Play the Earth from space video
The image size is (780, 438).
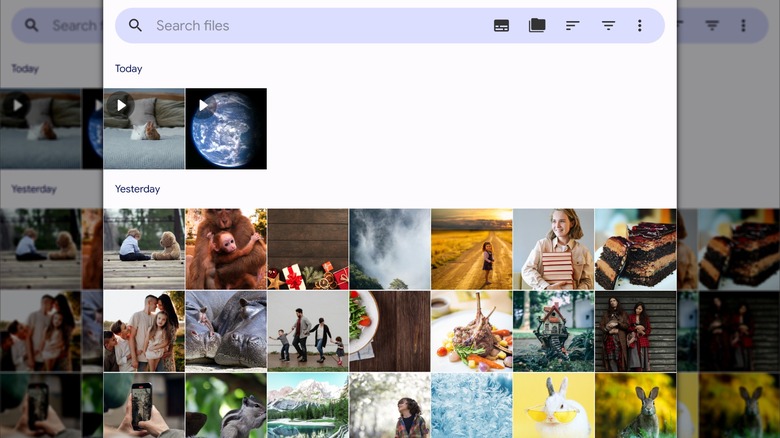click(226, 129)
